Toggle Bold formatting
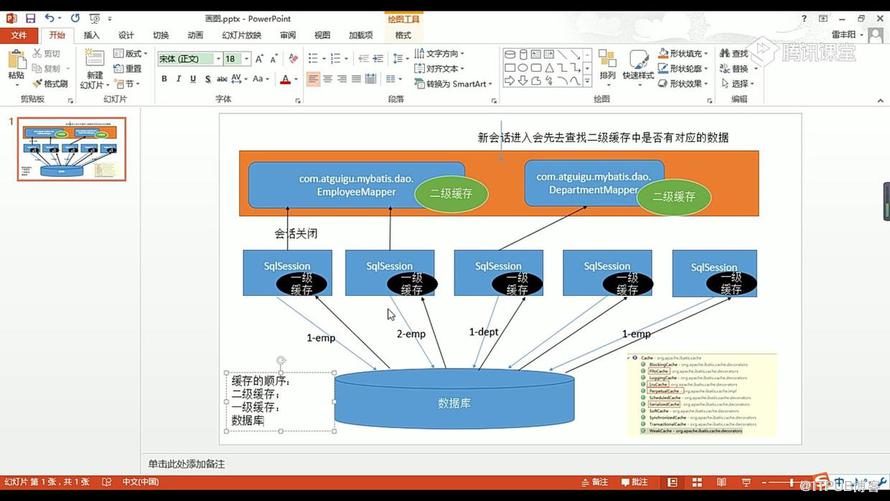 [x=164, y=79]
